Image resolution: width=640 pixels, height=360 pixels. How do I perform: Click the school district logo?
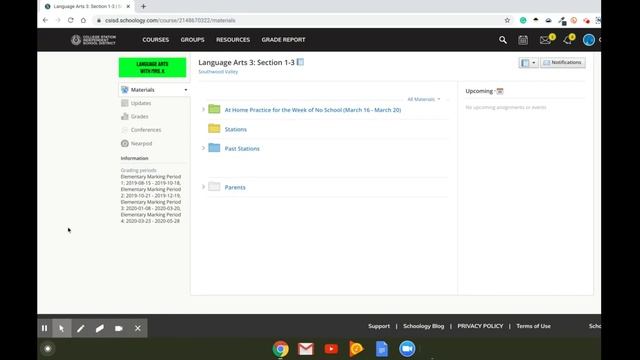93,40
